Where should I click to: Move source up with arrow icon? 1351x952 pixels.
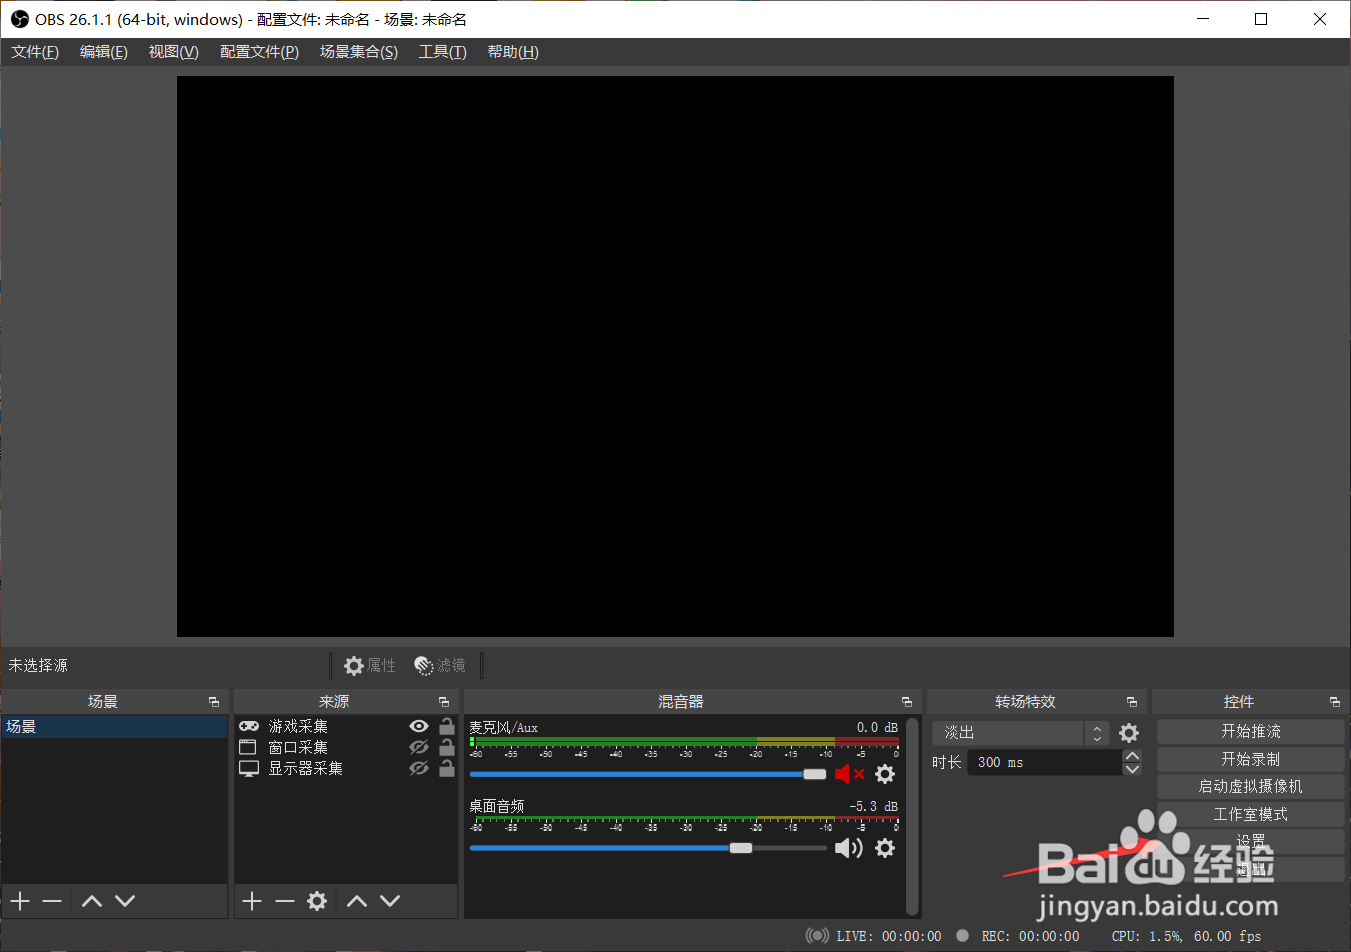point(357,901)
